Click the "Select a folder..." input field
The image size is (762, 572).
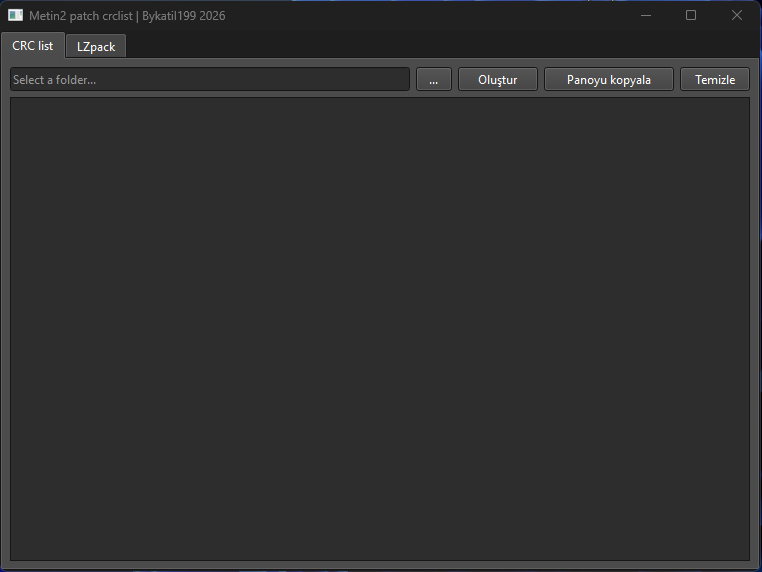pos(210,80)
